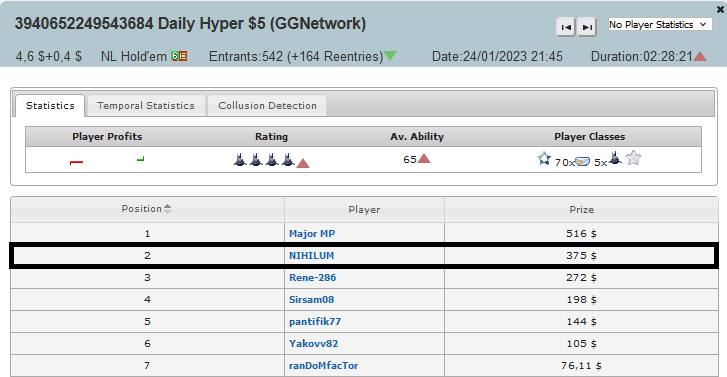Click the green entrants trend arrow

[x=390, y=56]
